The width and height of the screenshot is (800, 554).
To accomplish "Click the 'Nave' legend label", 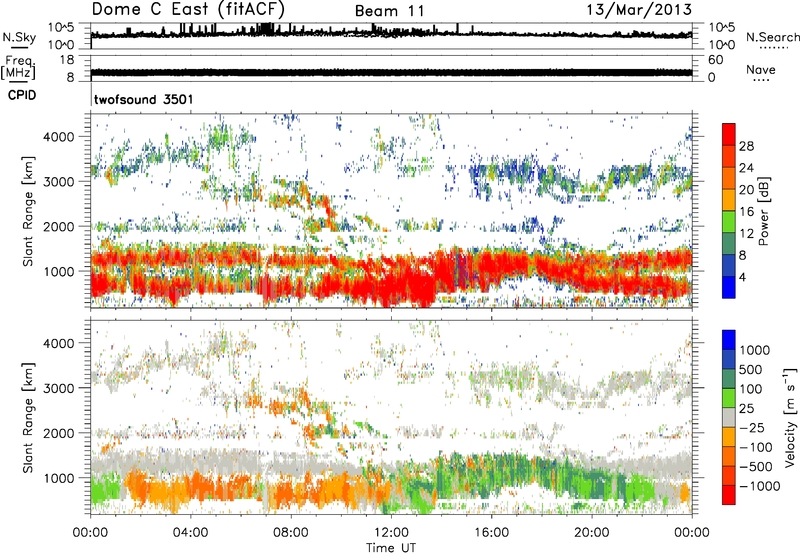I will tap(761, 69).
